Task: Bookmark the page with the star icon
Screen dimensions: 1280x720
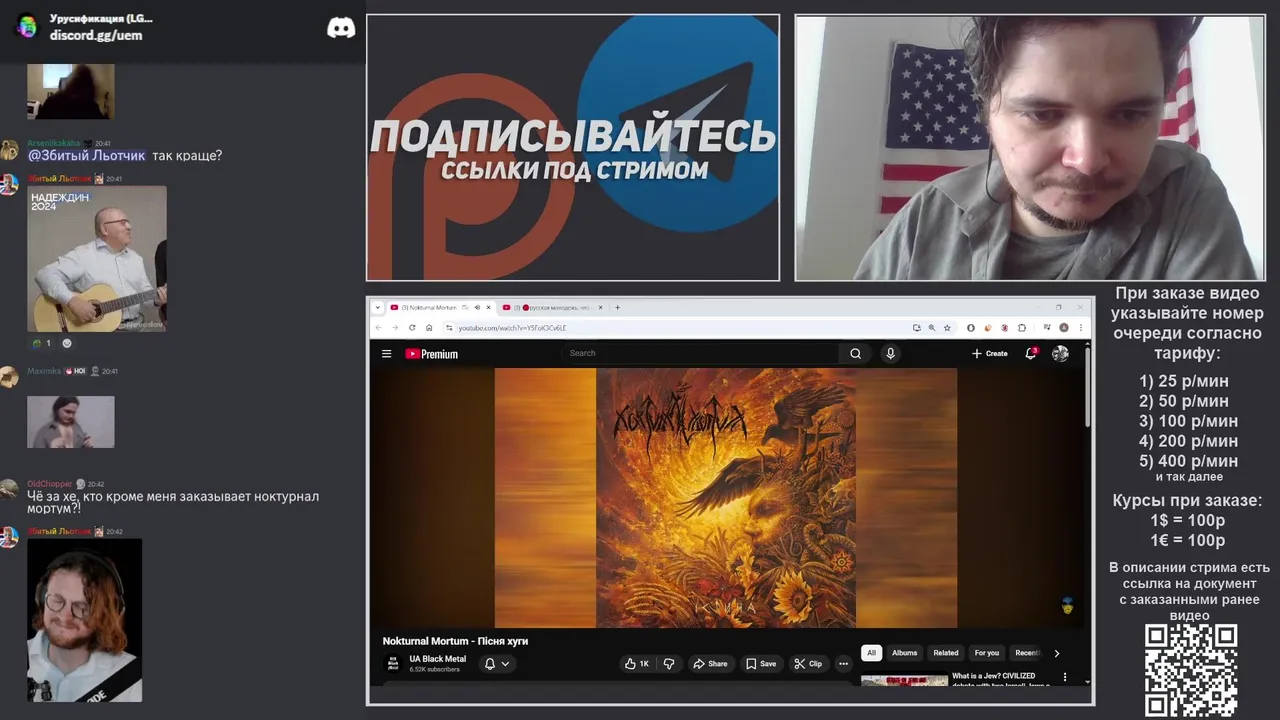Action: pyautogui.click(x=947, y=327)
